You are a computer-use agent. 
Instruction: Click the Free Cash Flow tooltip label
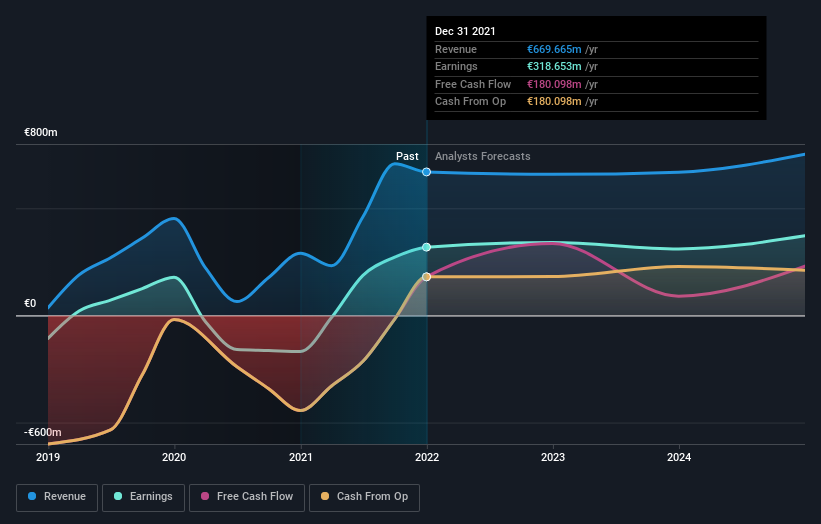[x=473, y=84]
